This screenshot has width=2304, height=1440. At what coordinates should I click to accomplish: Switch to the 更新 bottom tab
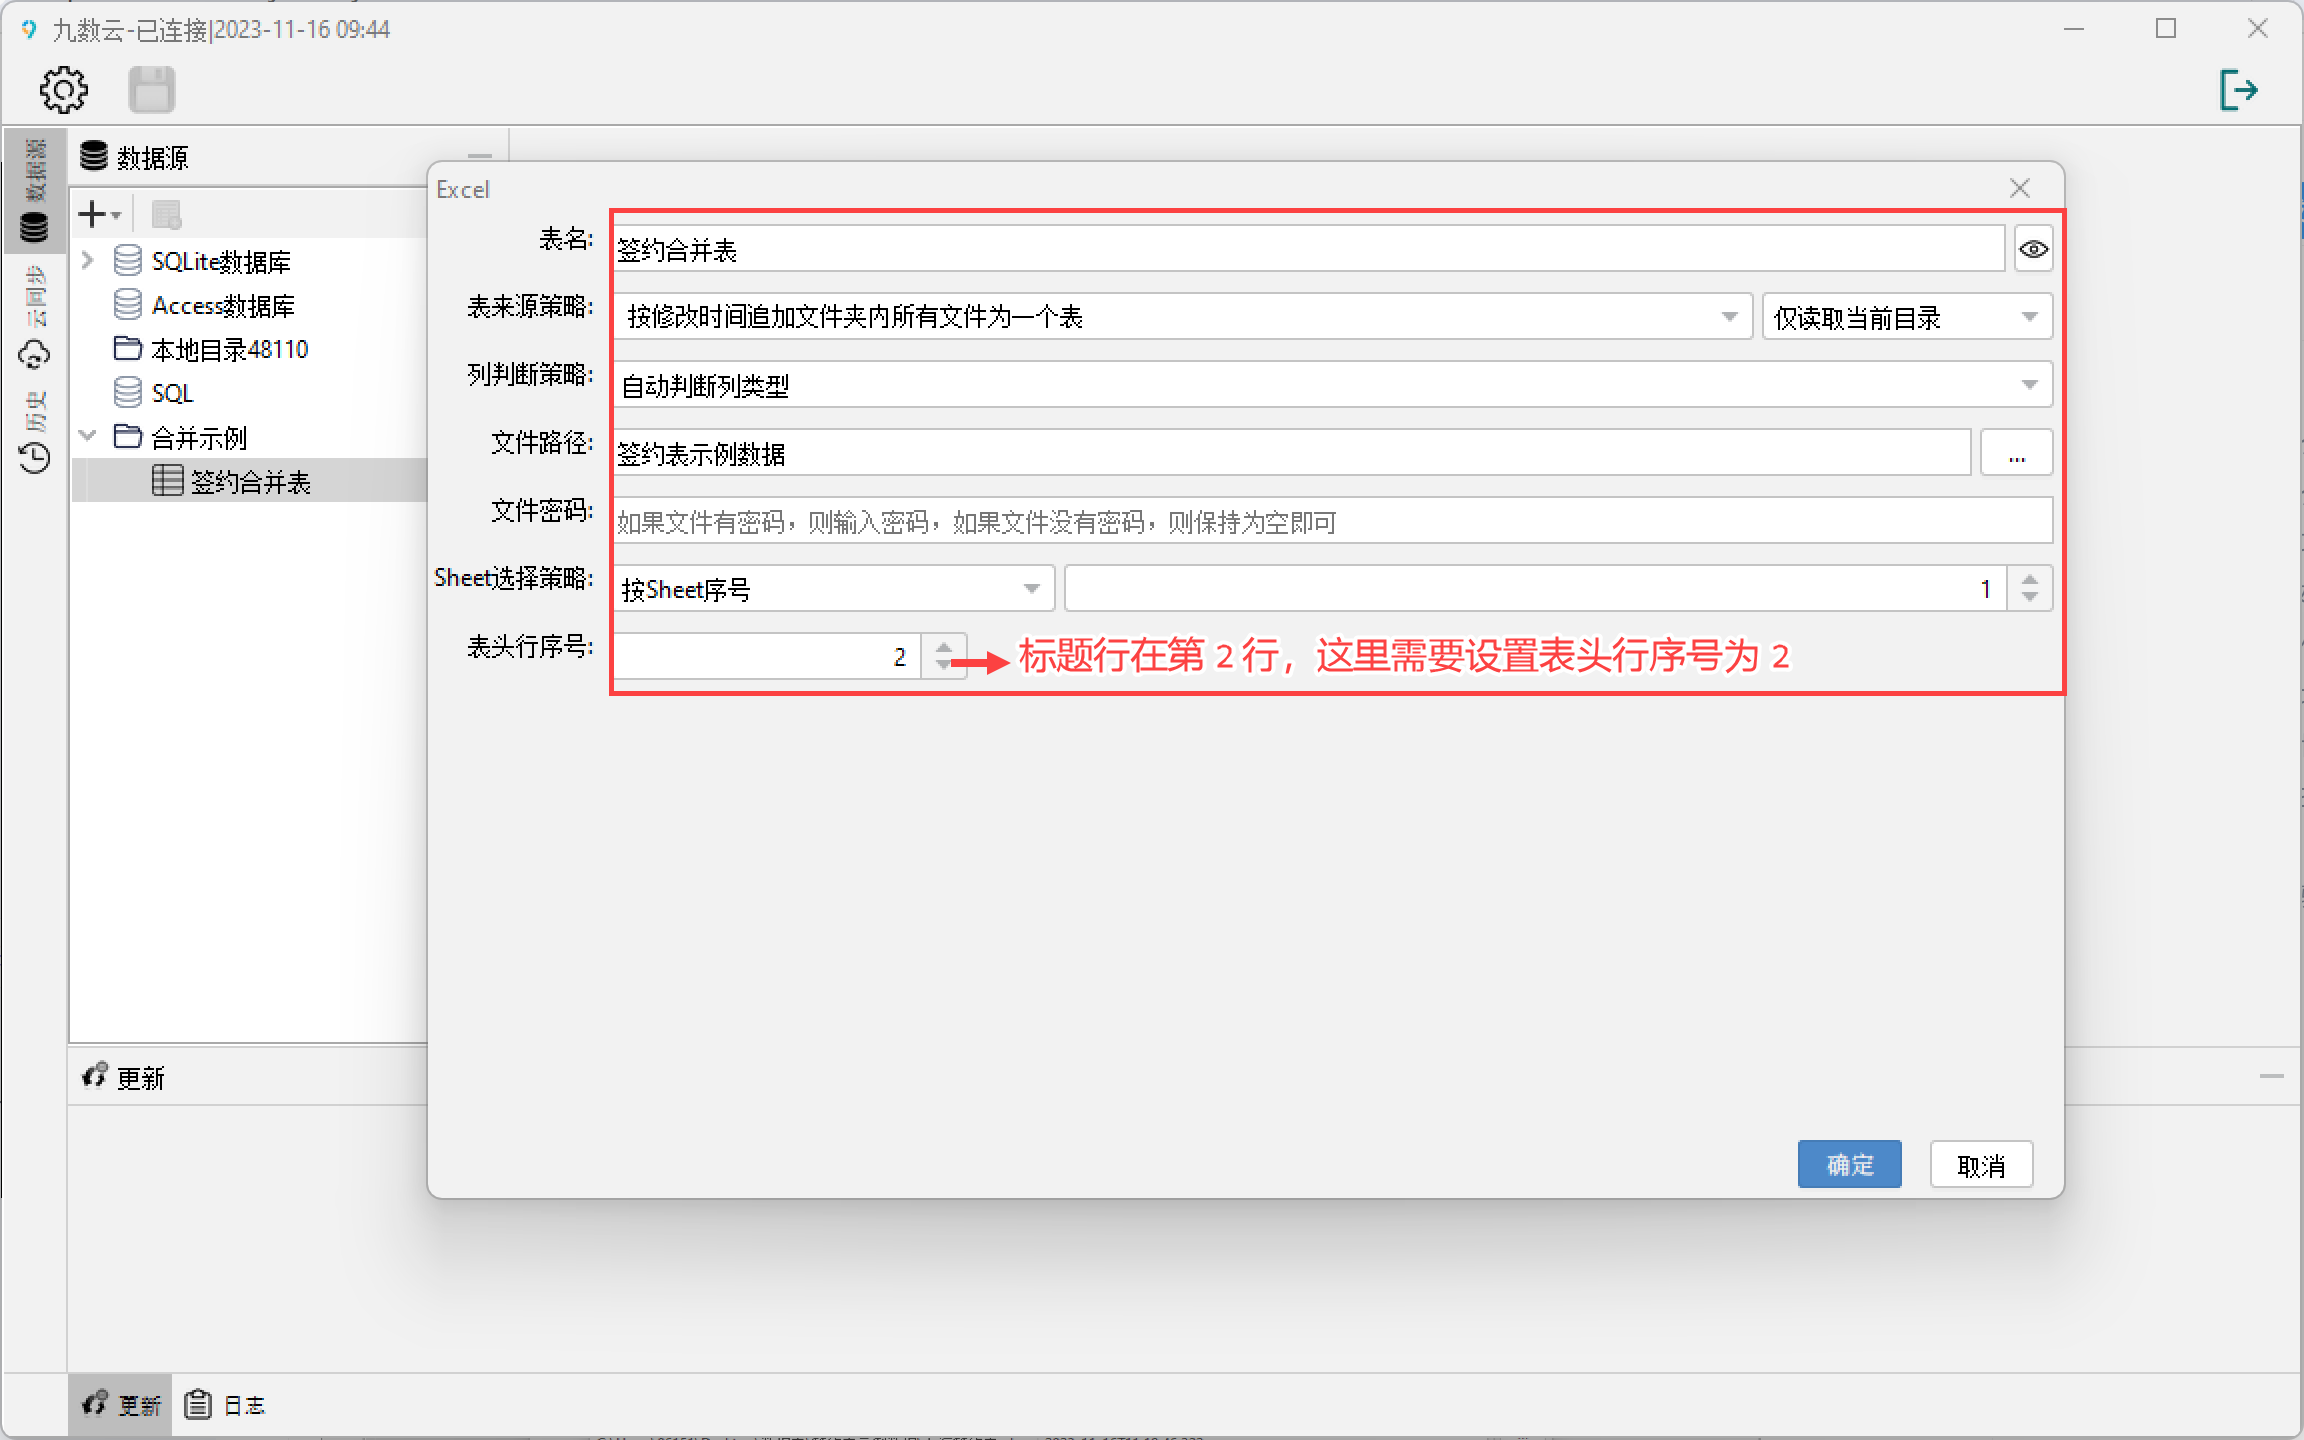click(122, 1405)
